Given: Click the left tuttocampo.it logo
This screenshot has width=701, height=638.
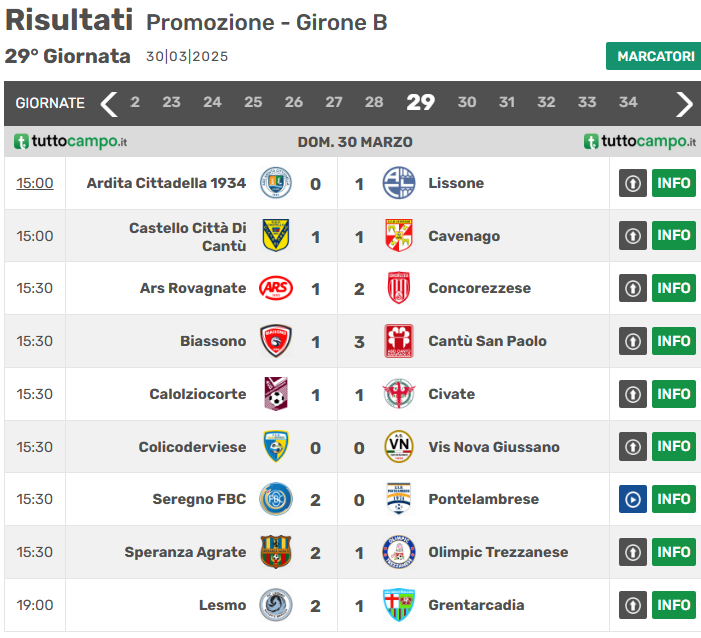Looking at the screenshot, I should click(70, 142).
